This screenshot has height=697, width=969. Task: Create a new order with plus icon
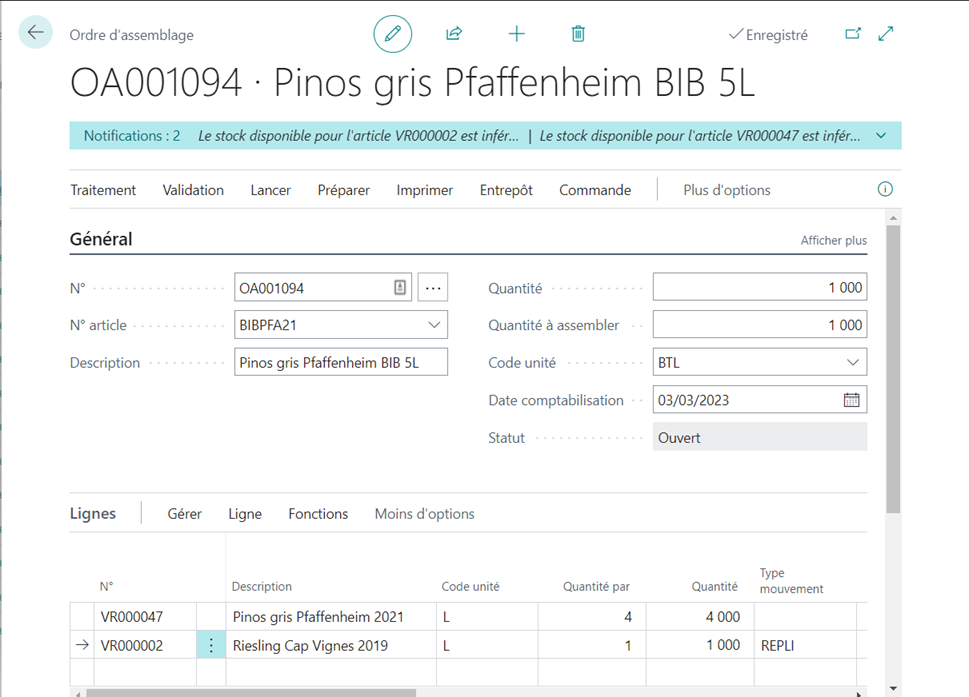point(517,33)
